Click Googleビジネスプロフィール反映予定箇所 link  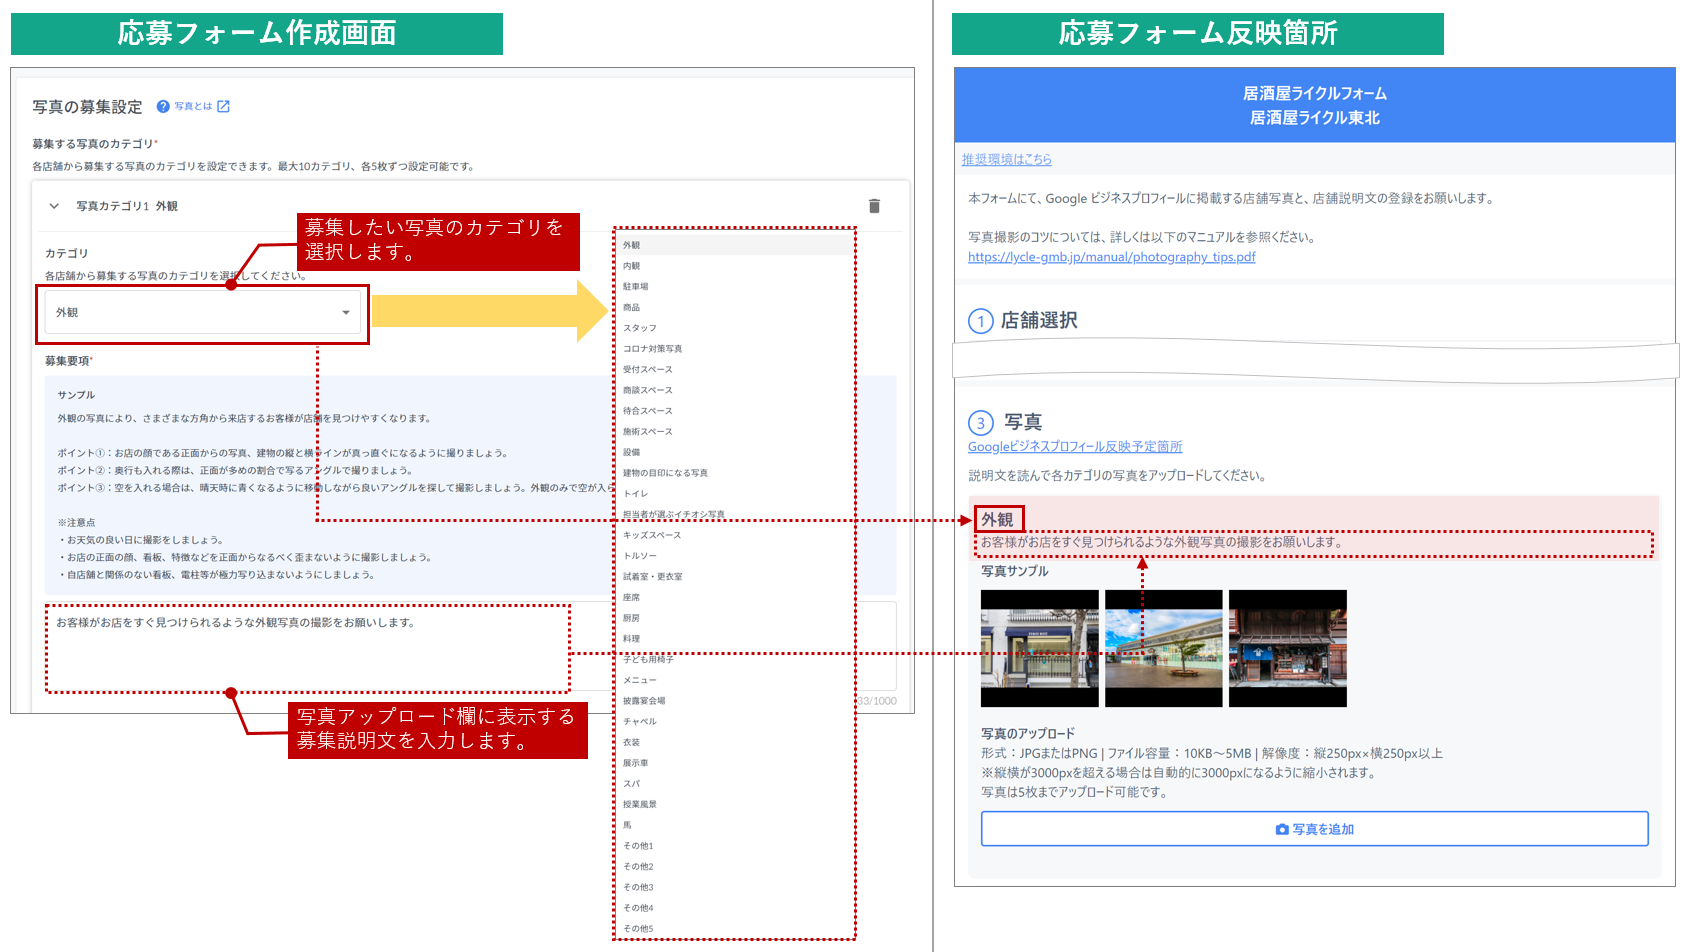(x=1074, y=447)
